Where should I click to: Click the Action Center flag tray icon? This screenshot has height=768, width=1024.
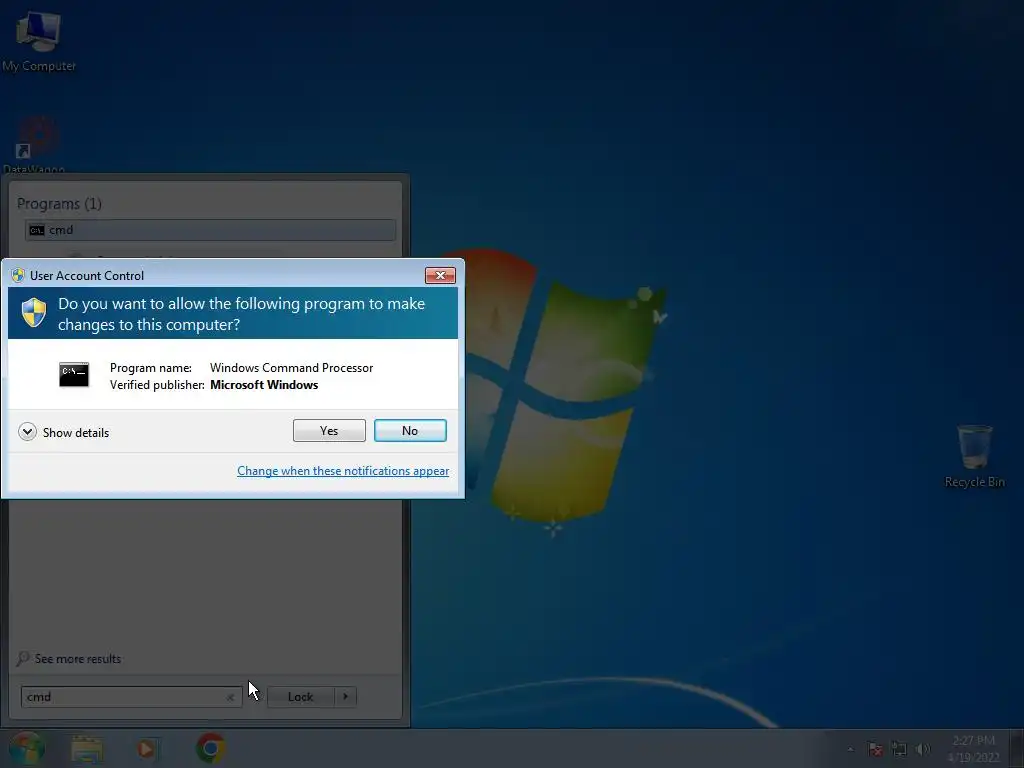[x=875, y=749]
